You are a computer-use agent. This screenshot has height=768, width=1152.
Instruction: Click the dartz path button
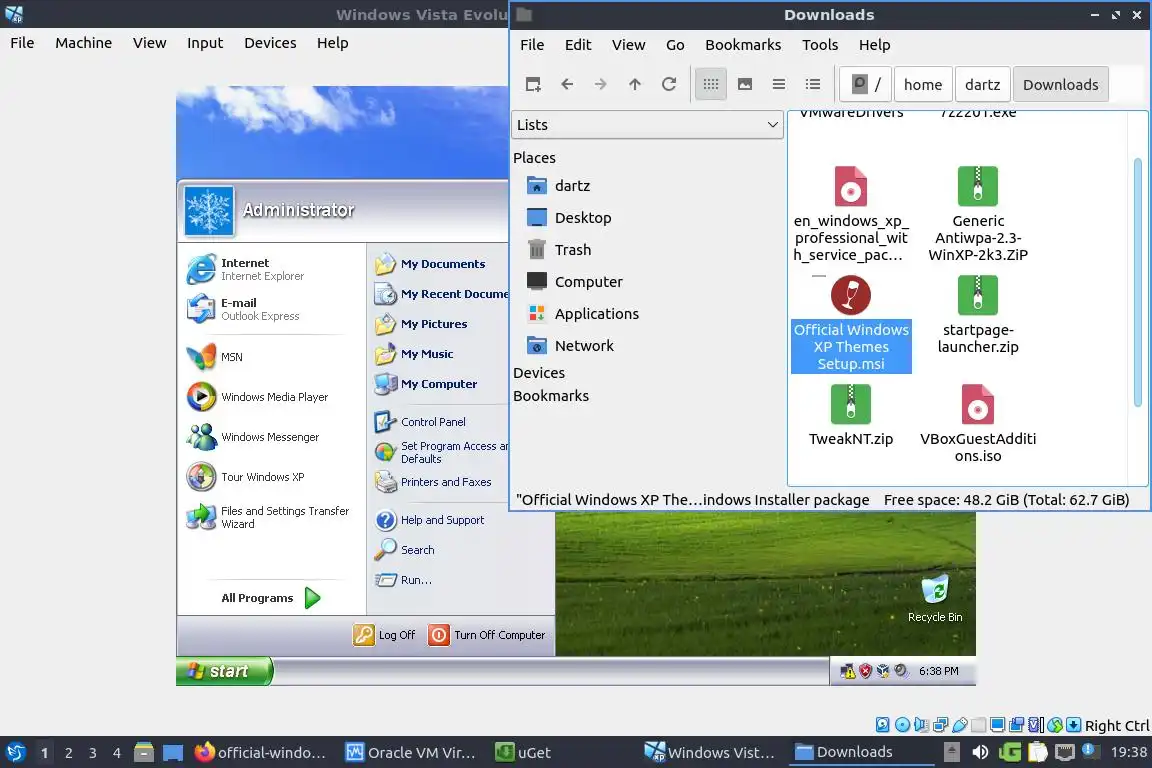point(982,85)
